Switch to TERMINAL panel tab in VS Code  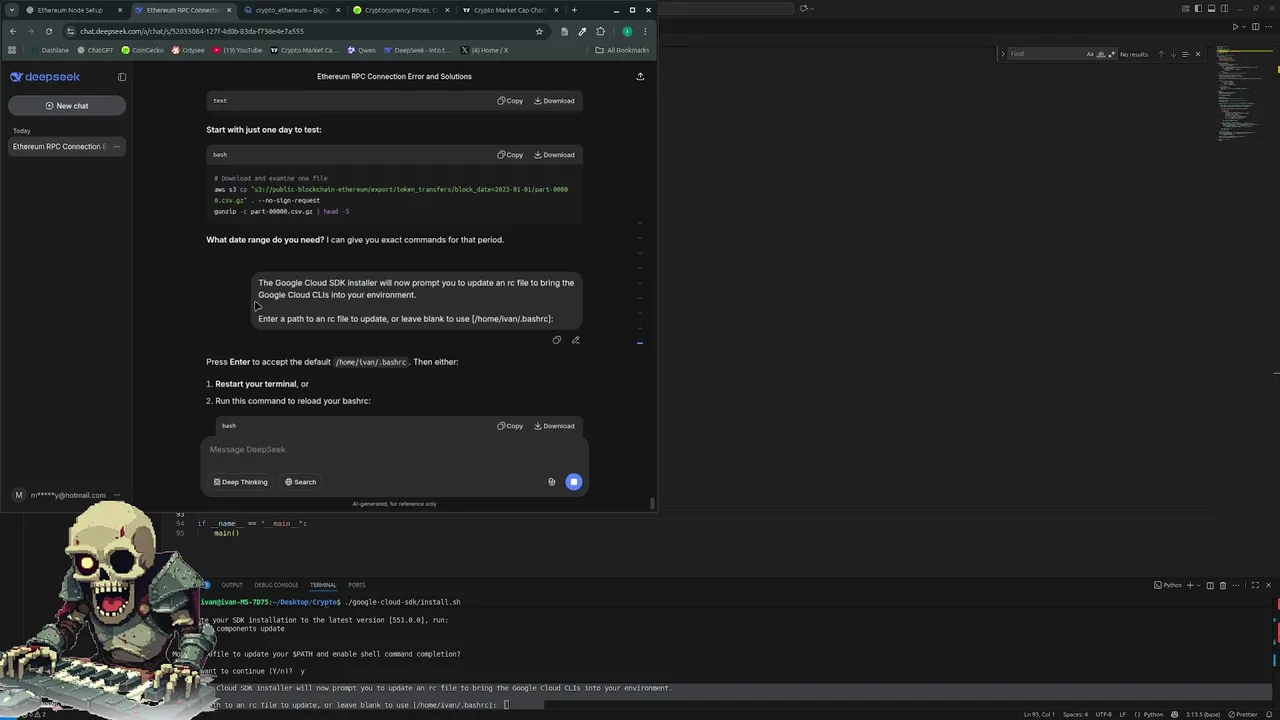tap(323, 585)
